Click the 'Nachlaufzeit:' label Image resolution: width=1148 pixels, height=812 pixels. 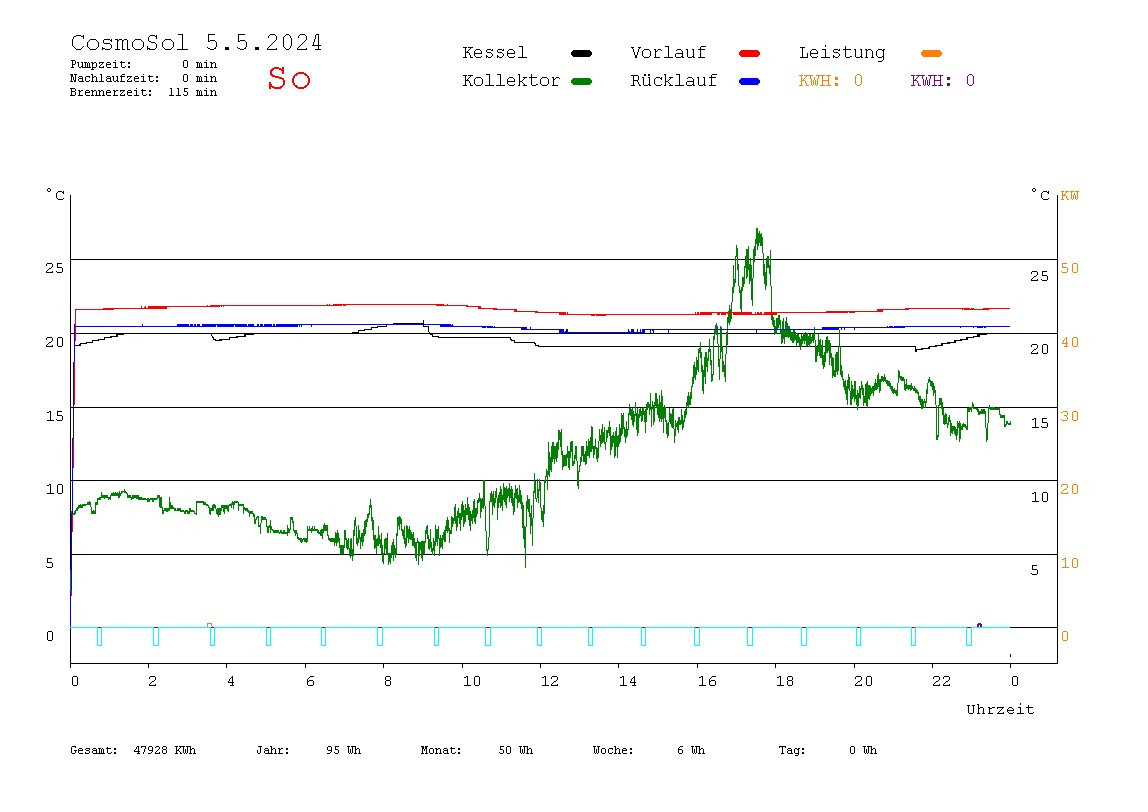click(114, 78)
